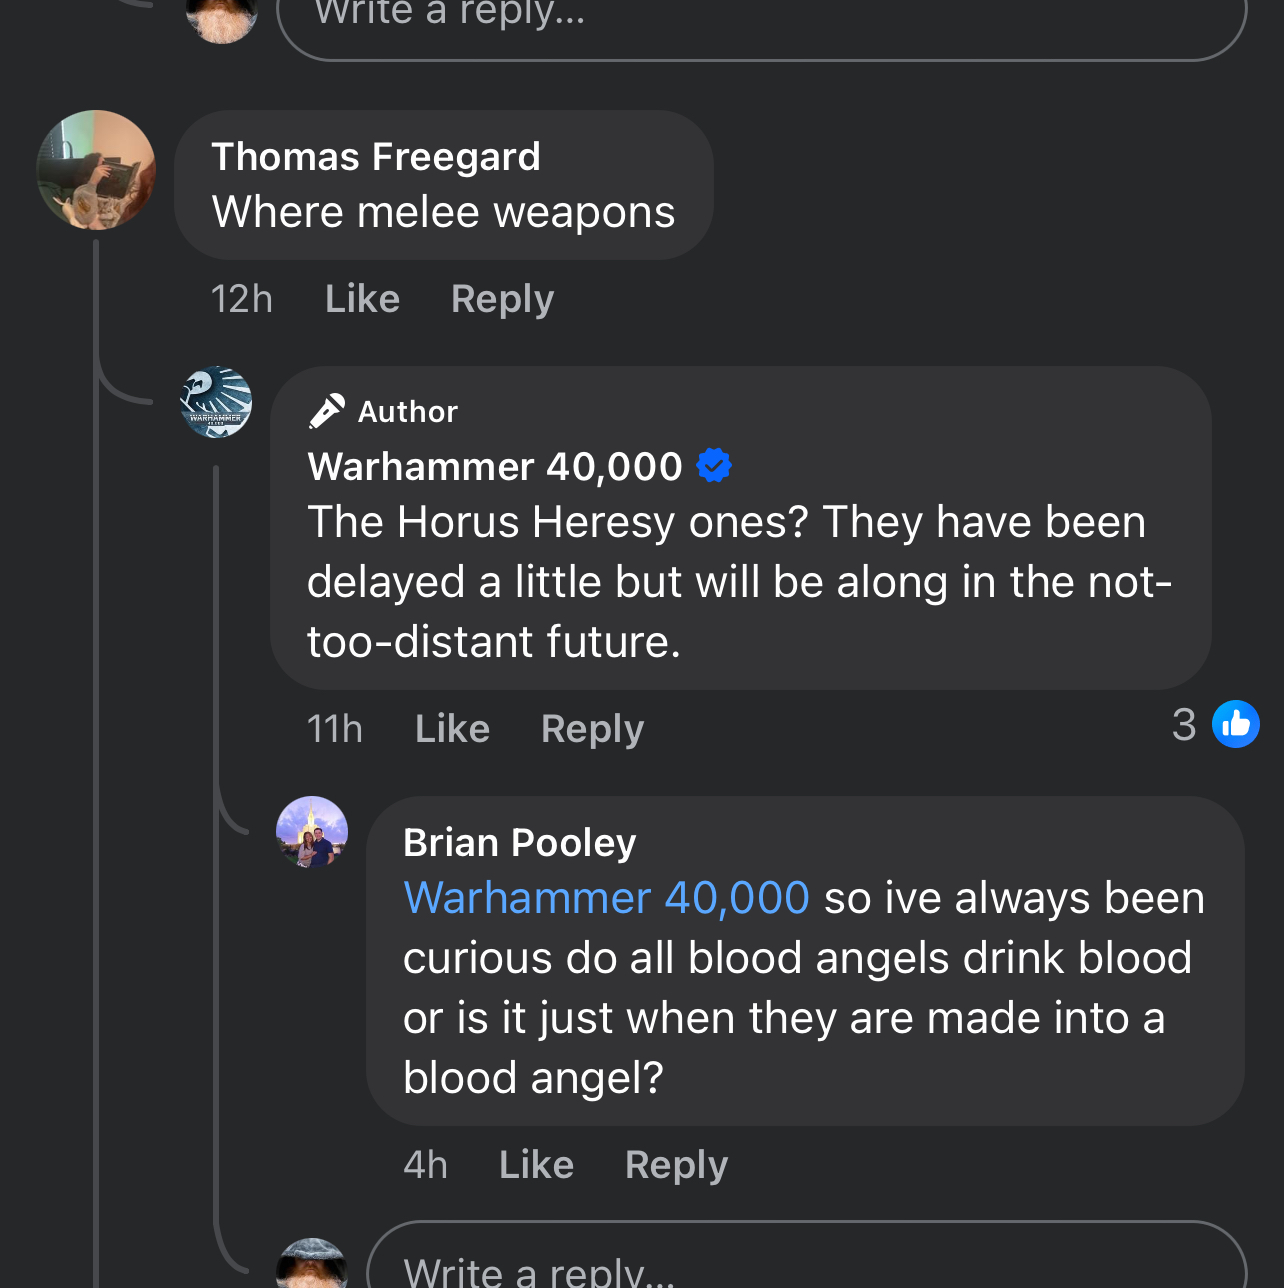
Task: Like Brian Pooley's comment
Action: [536, 1165]
